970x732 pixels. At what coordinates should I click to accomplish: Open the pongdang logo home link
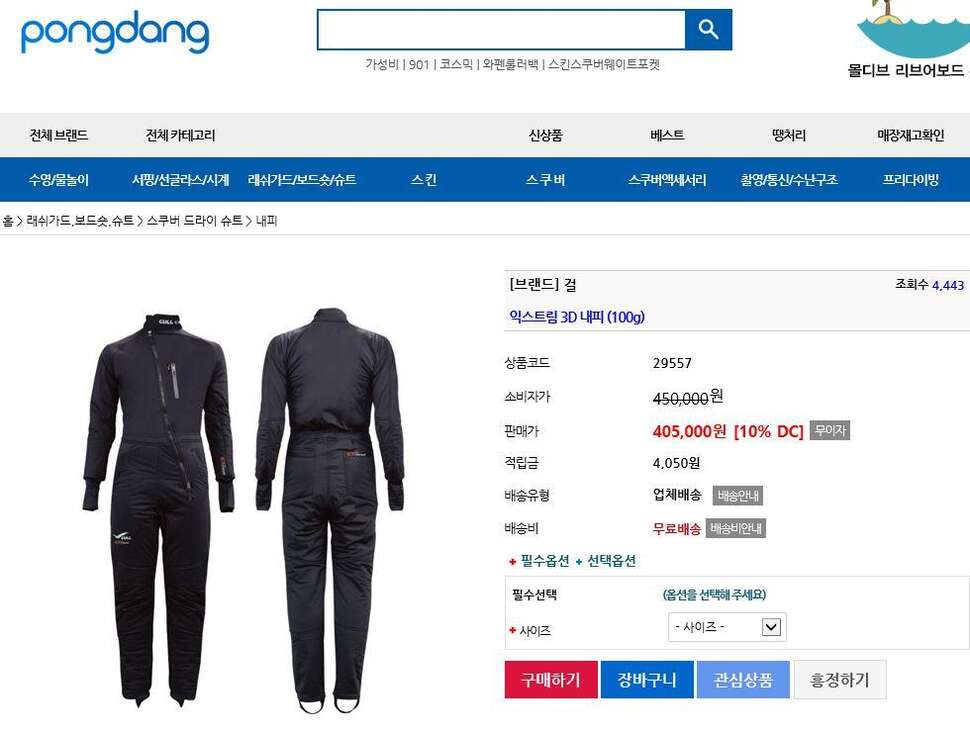pos(115,32)
